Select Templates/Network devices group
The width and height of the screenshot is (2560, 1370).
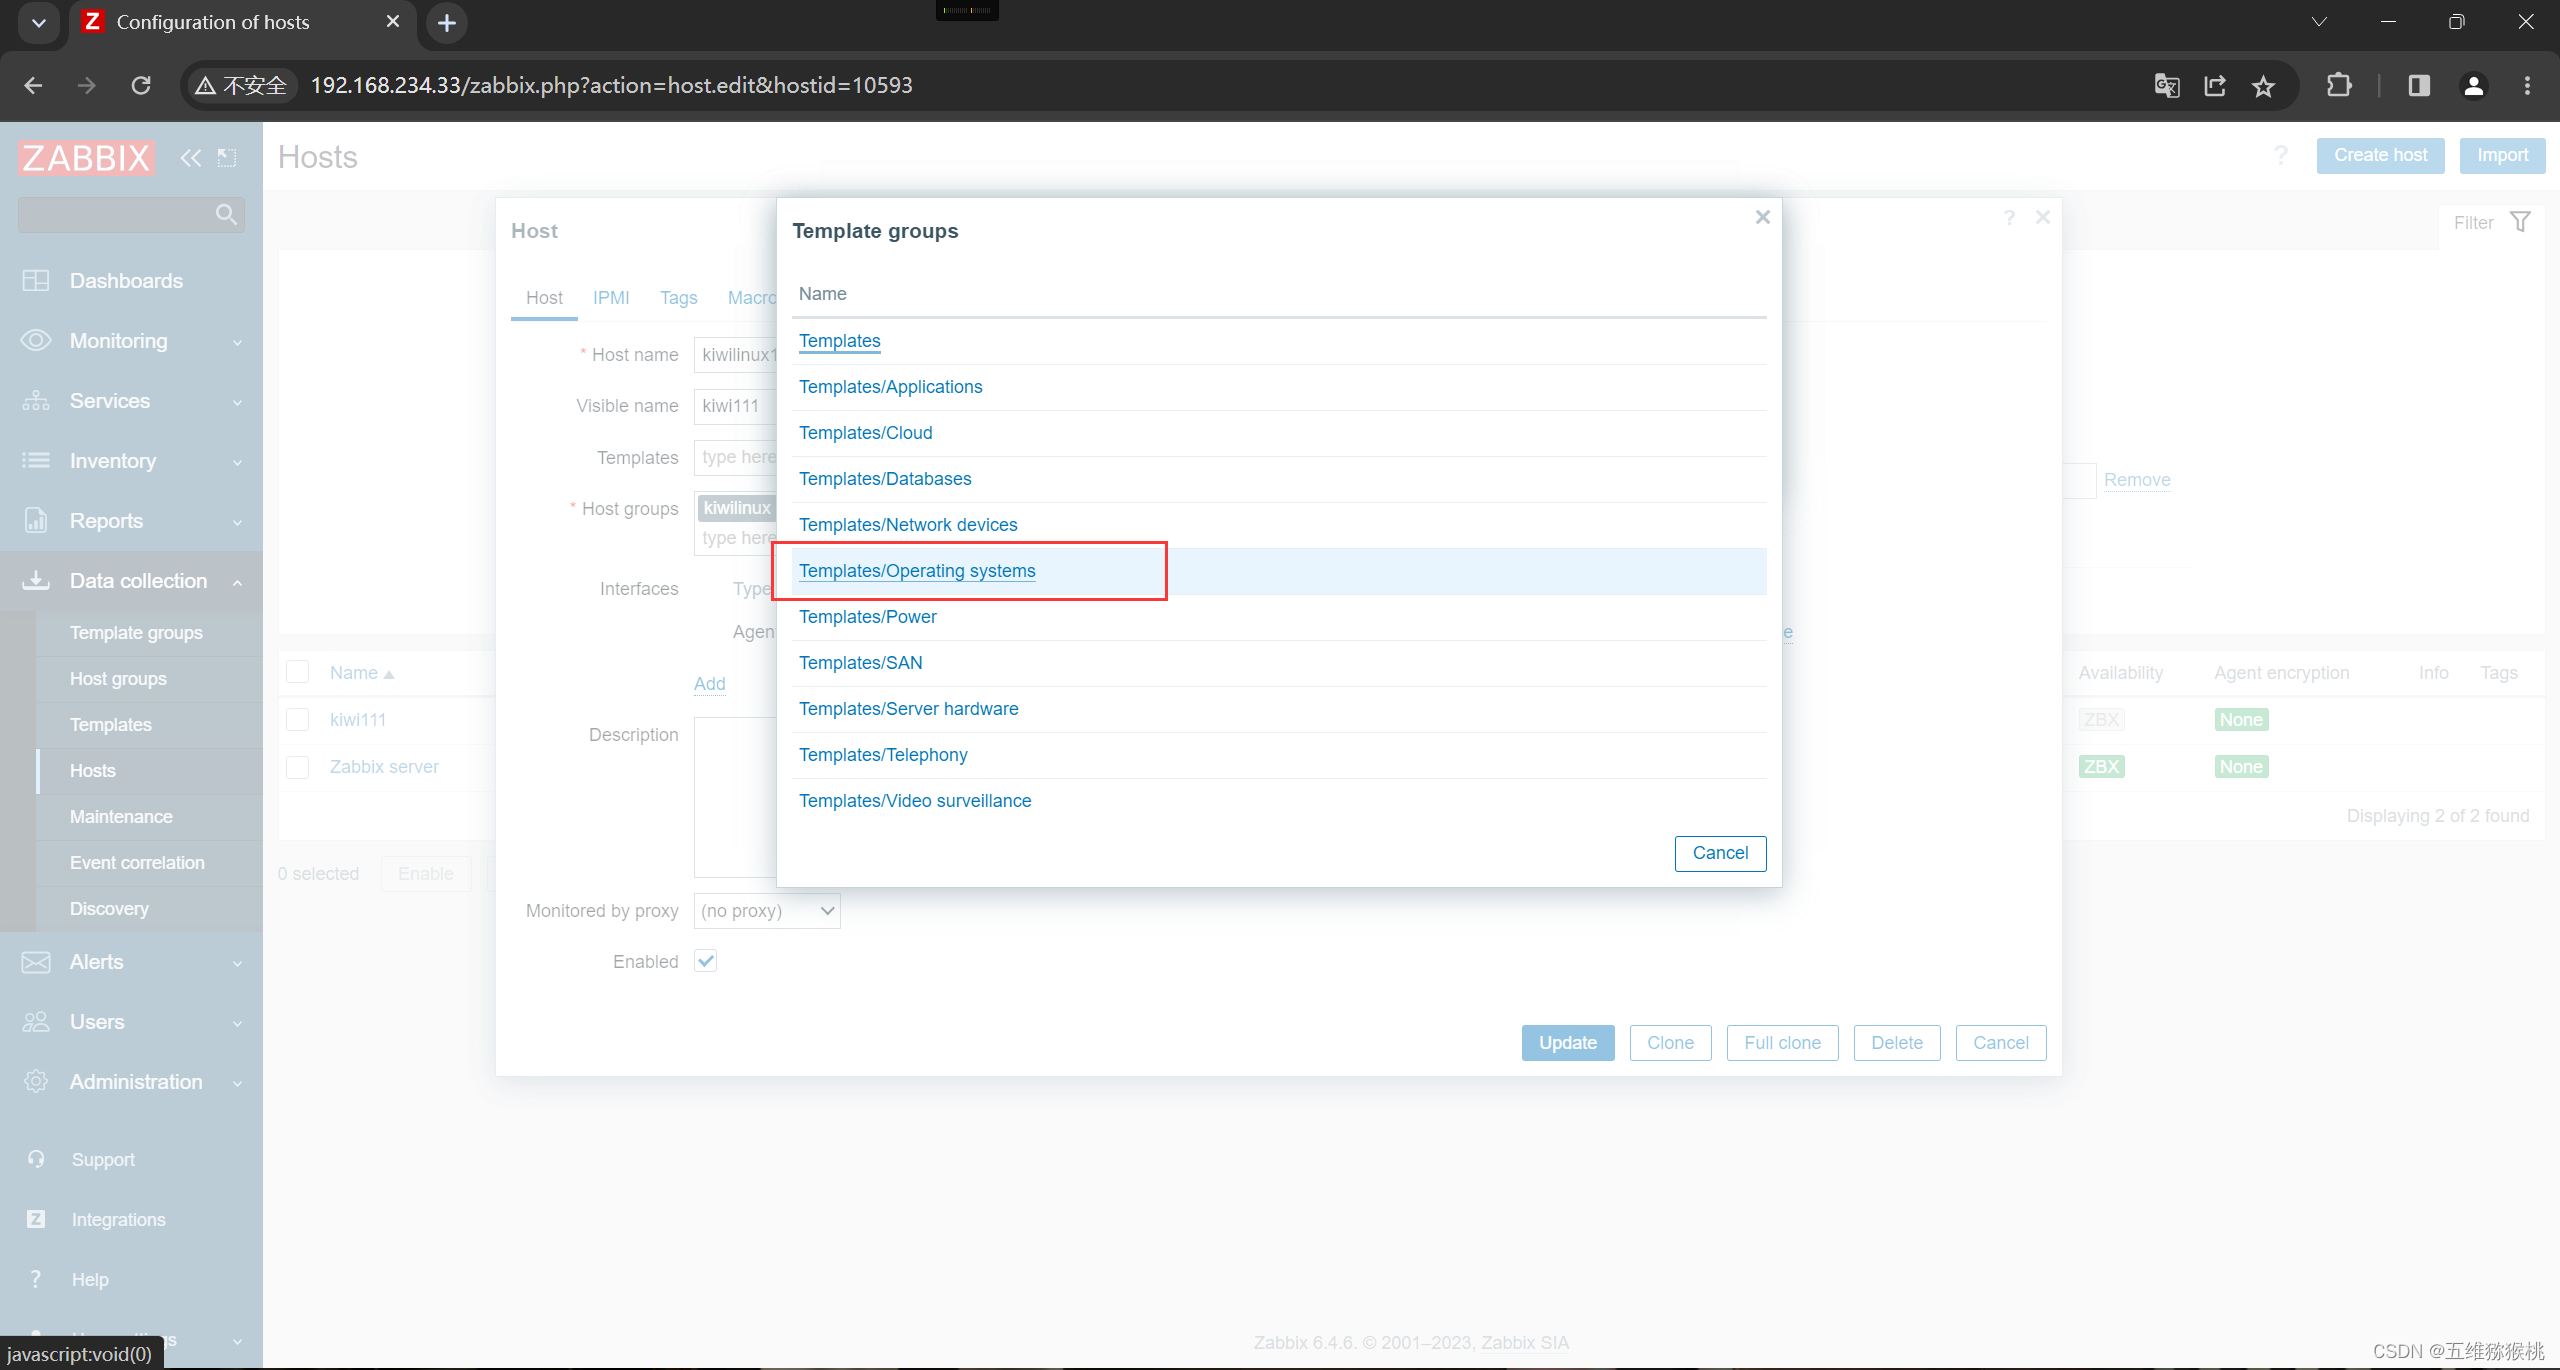(908, 525)
